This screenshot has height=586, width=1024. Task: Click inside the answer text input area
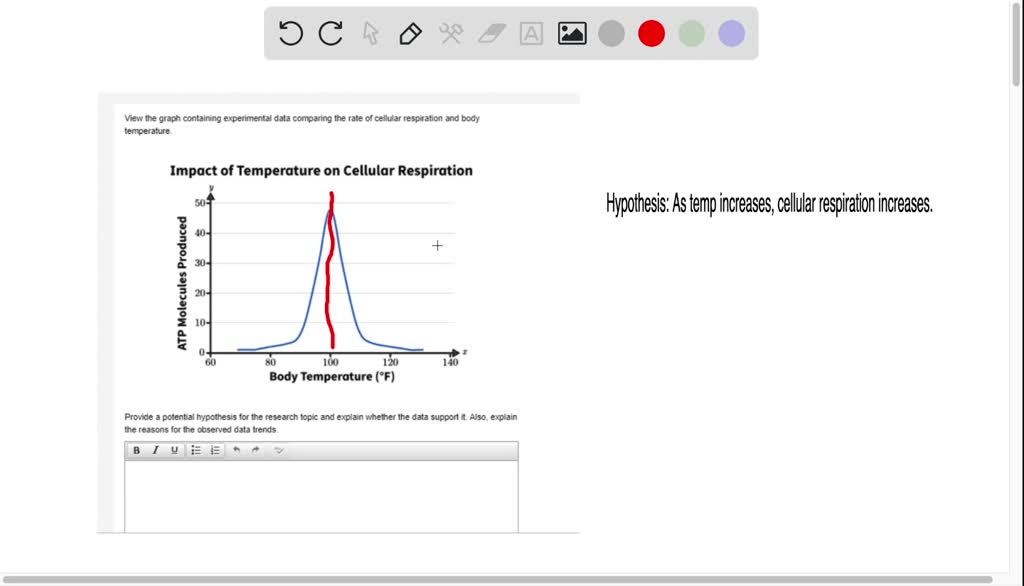(320, 495)
